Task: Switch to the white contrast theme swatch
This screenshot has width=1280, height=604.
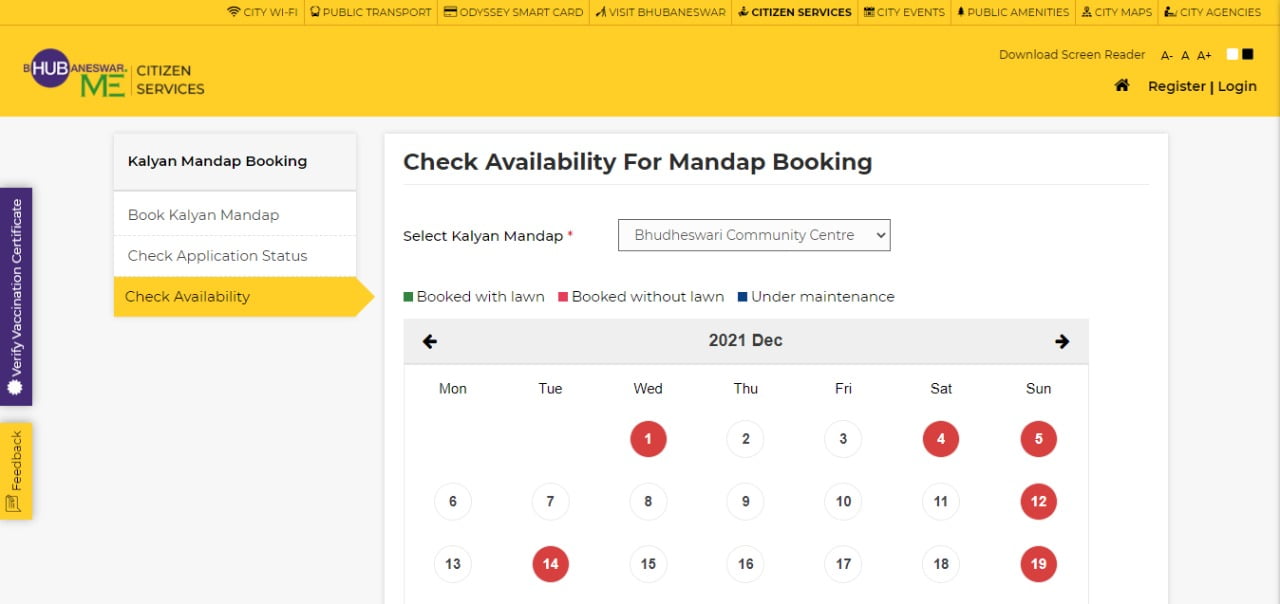Action: click(x=1232, y=54)
